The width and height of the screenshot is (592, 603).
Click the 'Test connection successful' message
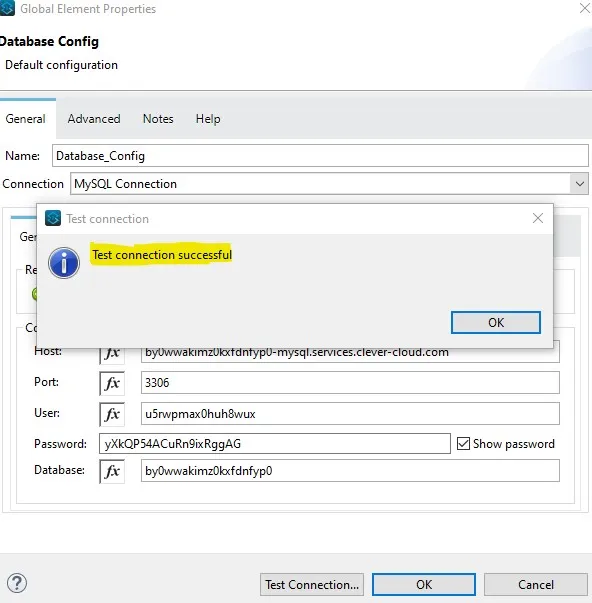(x=162, y=255)
